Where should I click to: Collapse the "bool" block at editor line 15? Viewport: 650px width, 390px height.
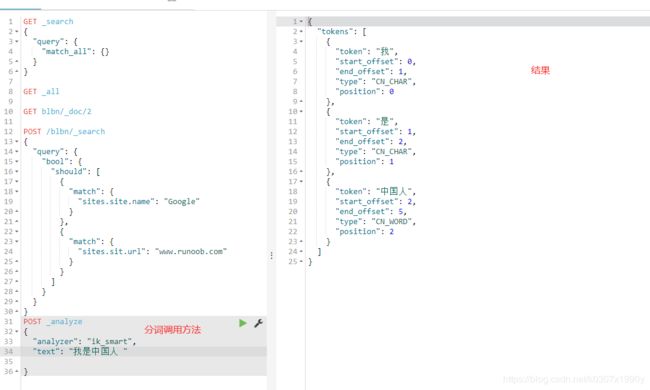point(17,161)
